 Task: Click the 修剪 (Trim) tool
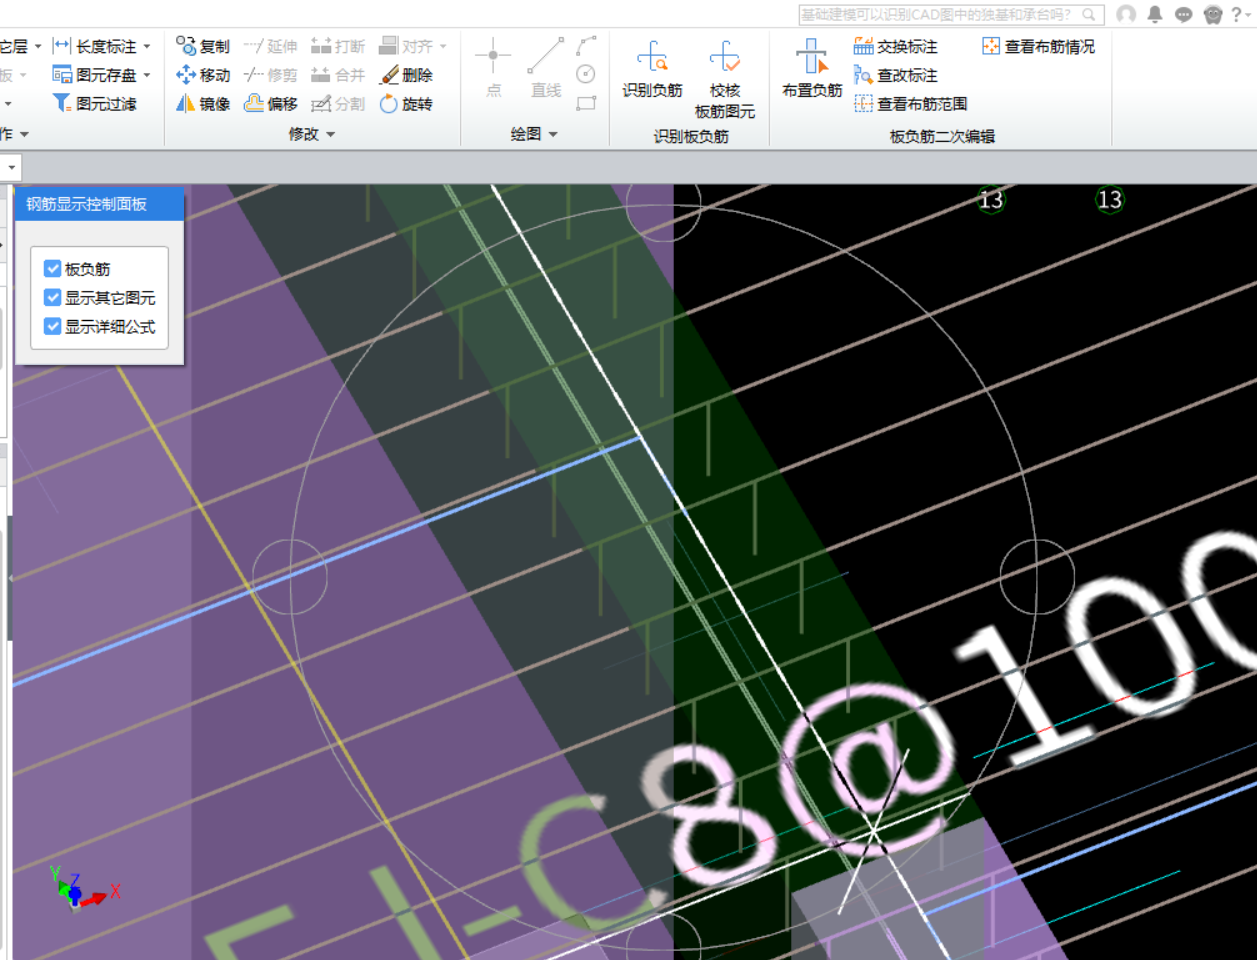click(x=271, y=75)
